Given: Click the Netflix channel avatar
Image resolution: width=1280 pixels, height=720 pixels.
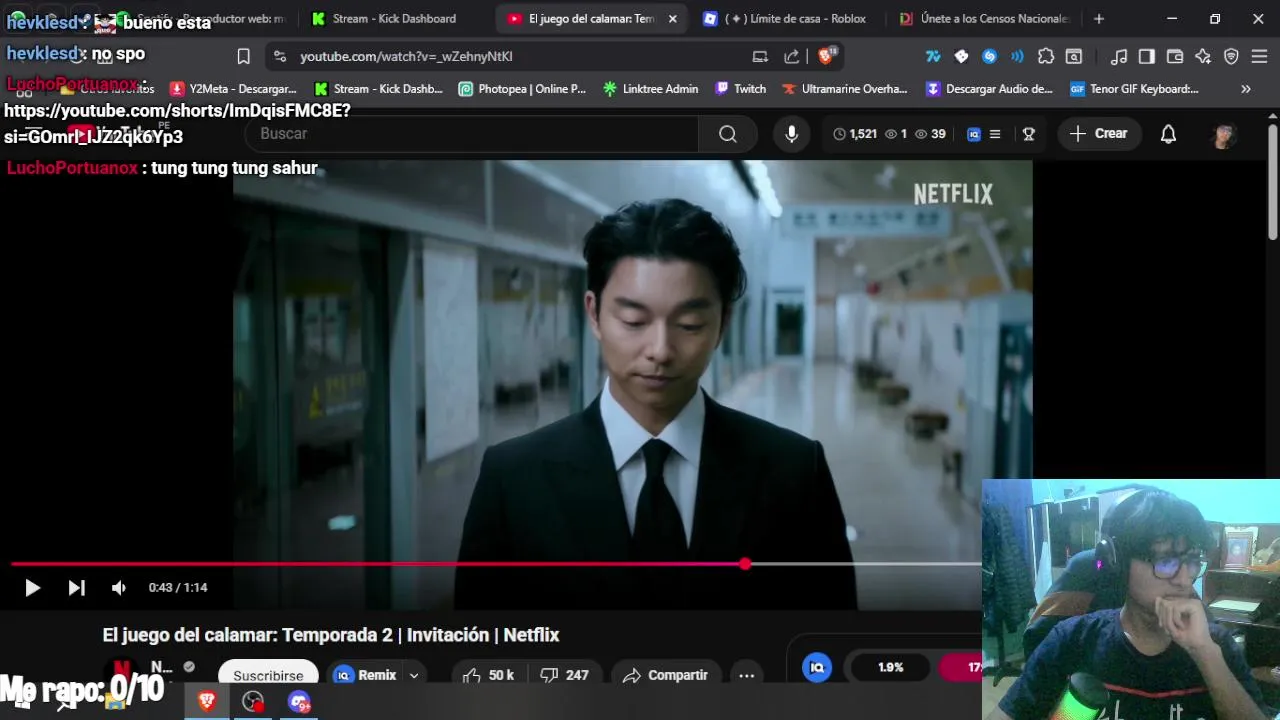Looking at the screenshot, I should tap(121, 668).
